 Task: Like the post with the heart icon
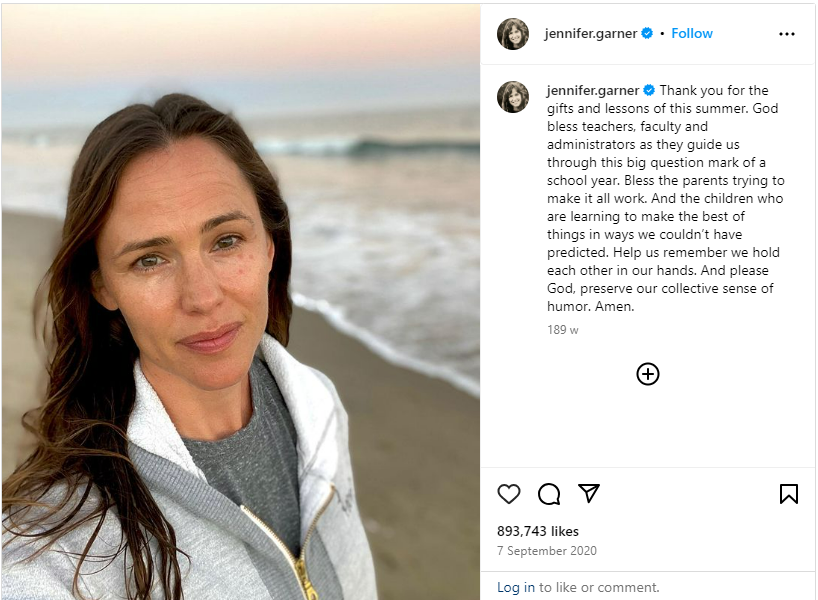point(509,494)
